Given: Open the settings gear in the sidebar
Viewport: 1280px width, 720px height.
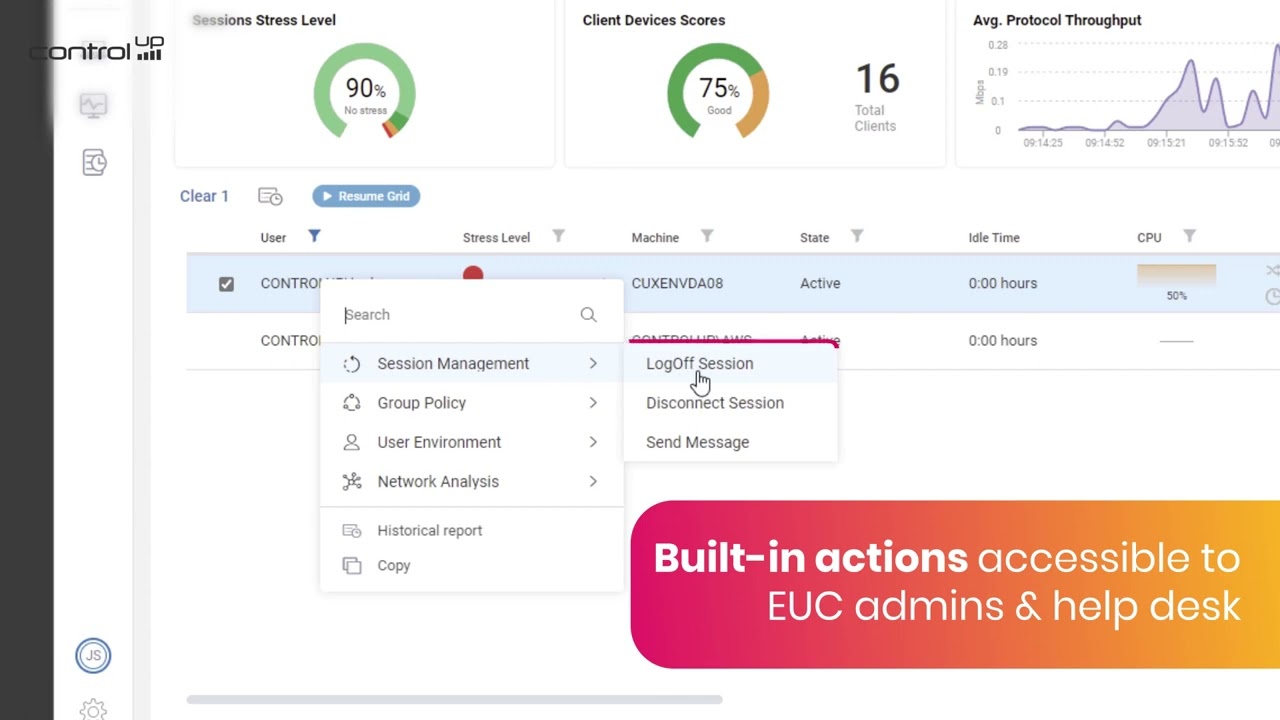Looking at the screenshot, I should point(93,709).
